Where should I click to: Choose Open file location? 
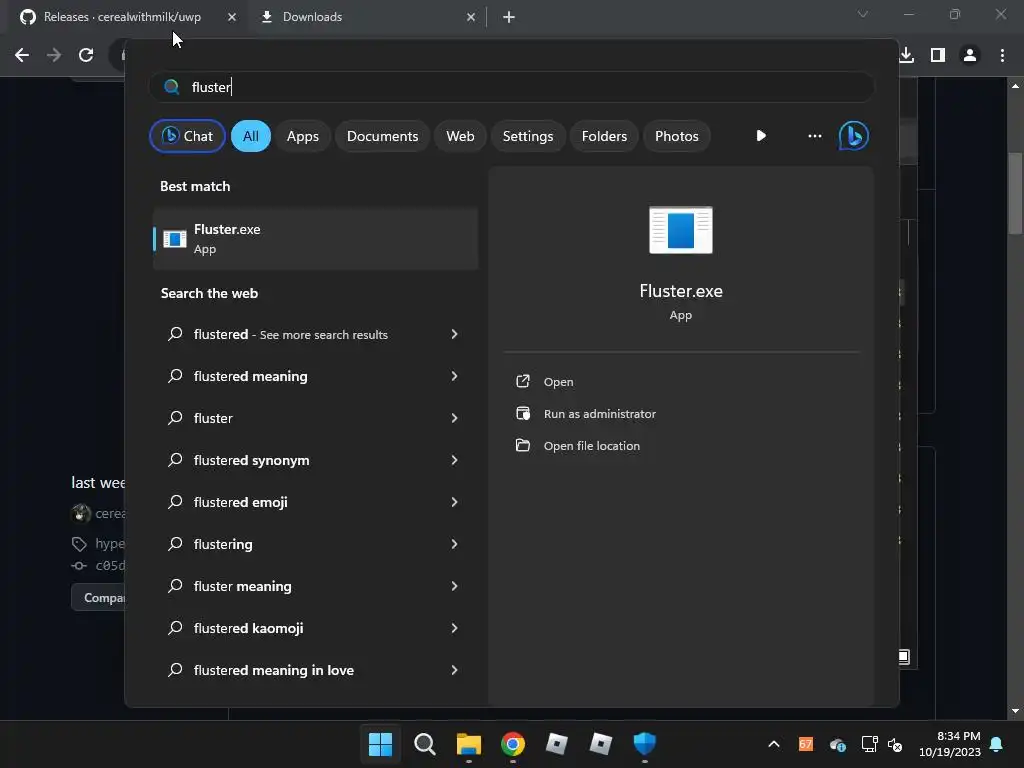(x=592, y=446)
